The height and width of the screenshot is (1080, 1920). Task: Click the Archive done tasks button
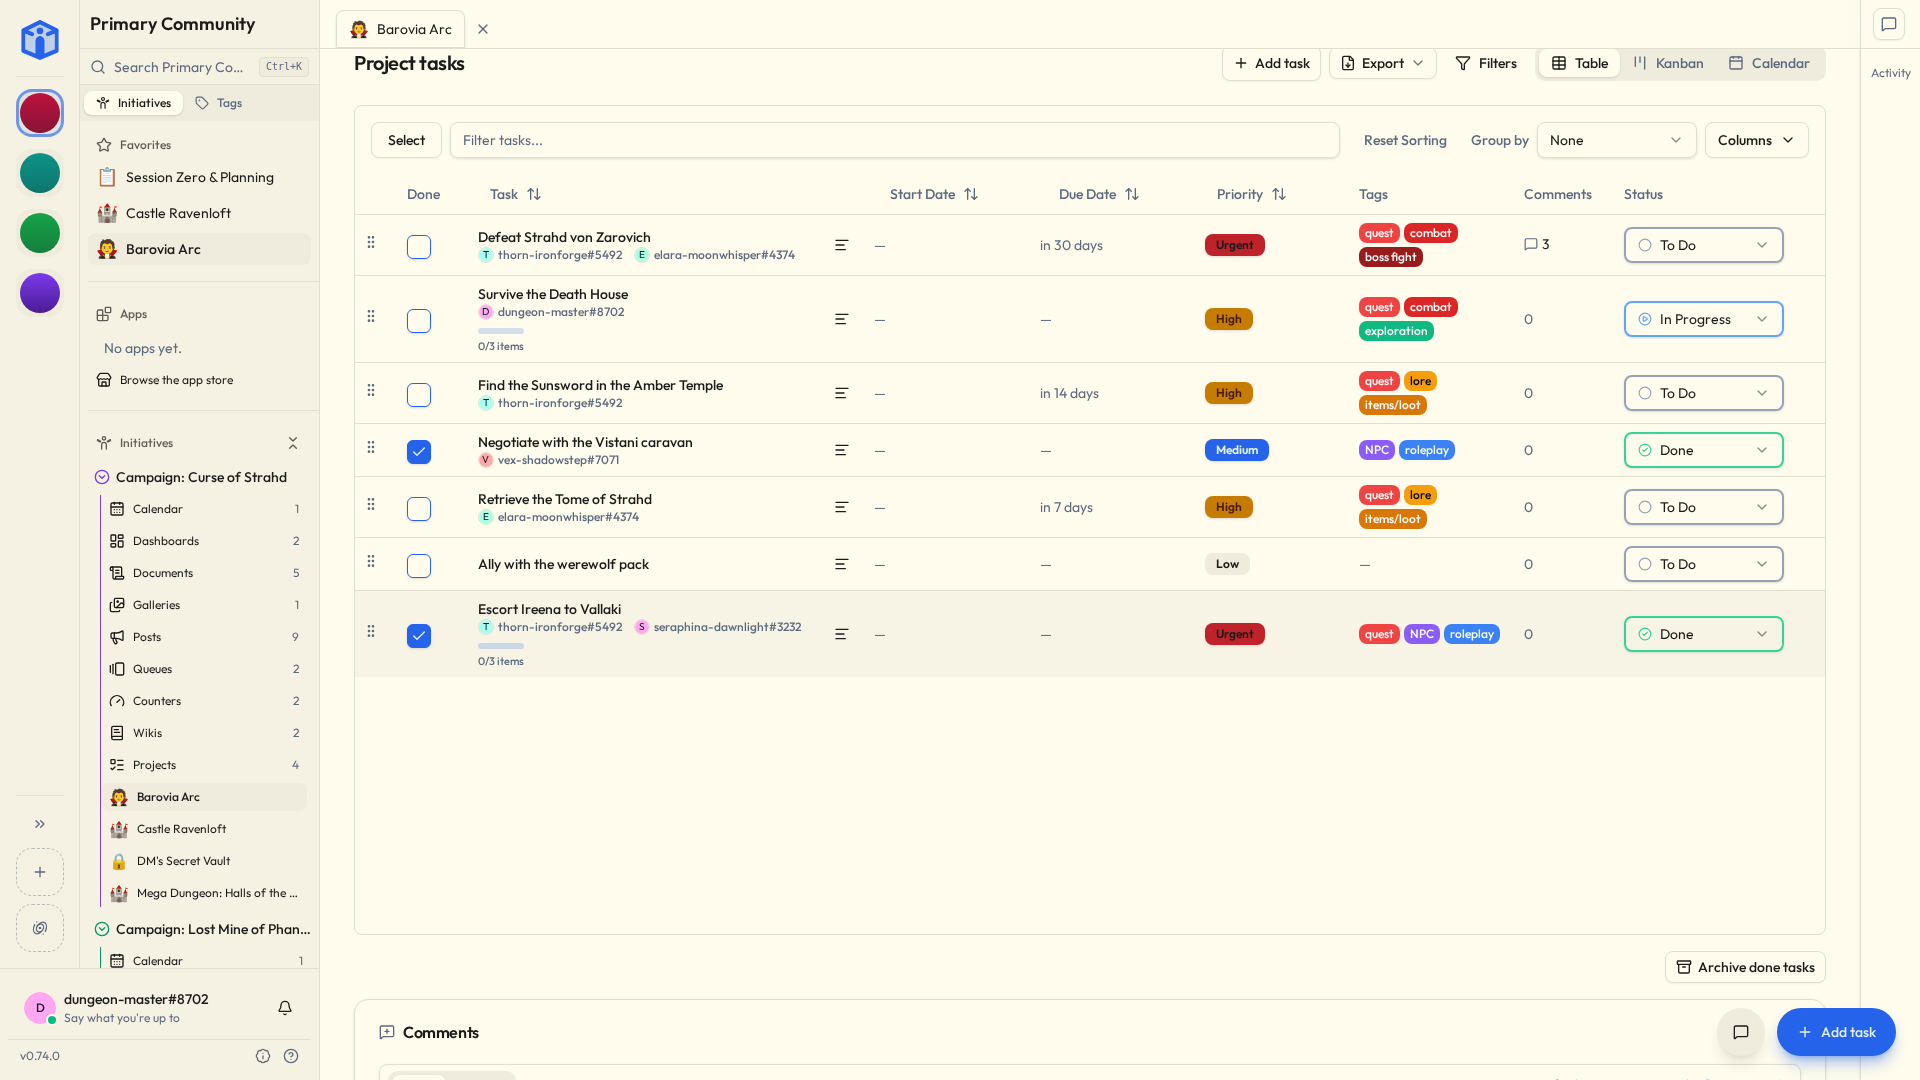pos(1745,967)
